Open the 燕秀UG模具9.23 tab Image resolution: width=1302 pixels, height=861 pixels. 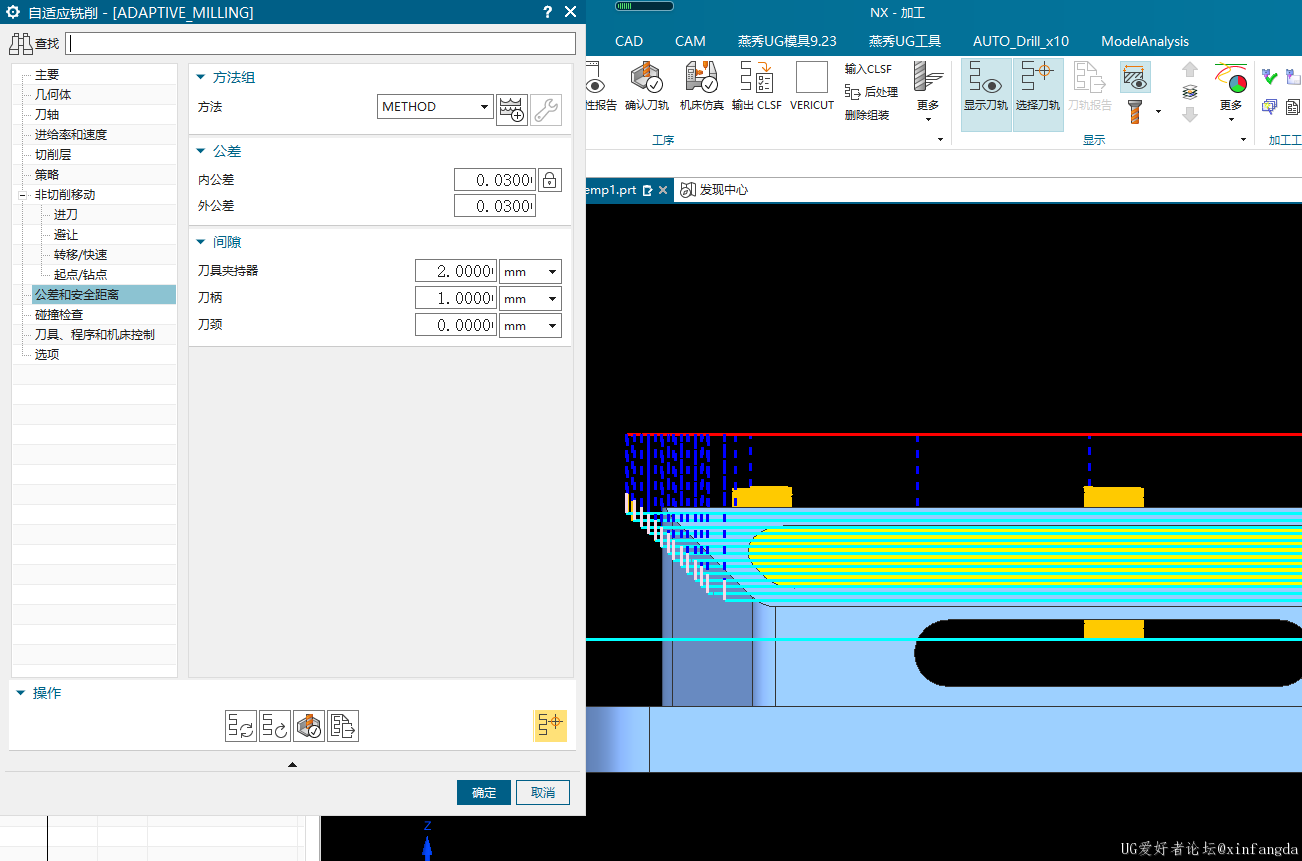click(x=787, y=41)
